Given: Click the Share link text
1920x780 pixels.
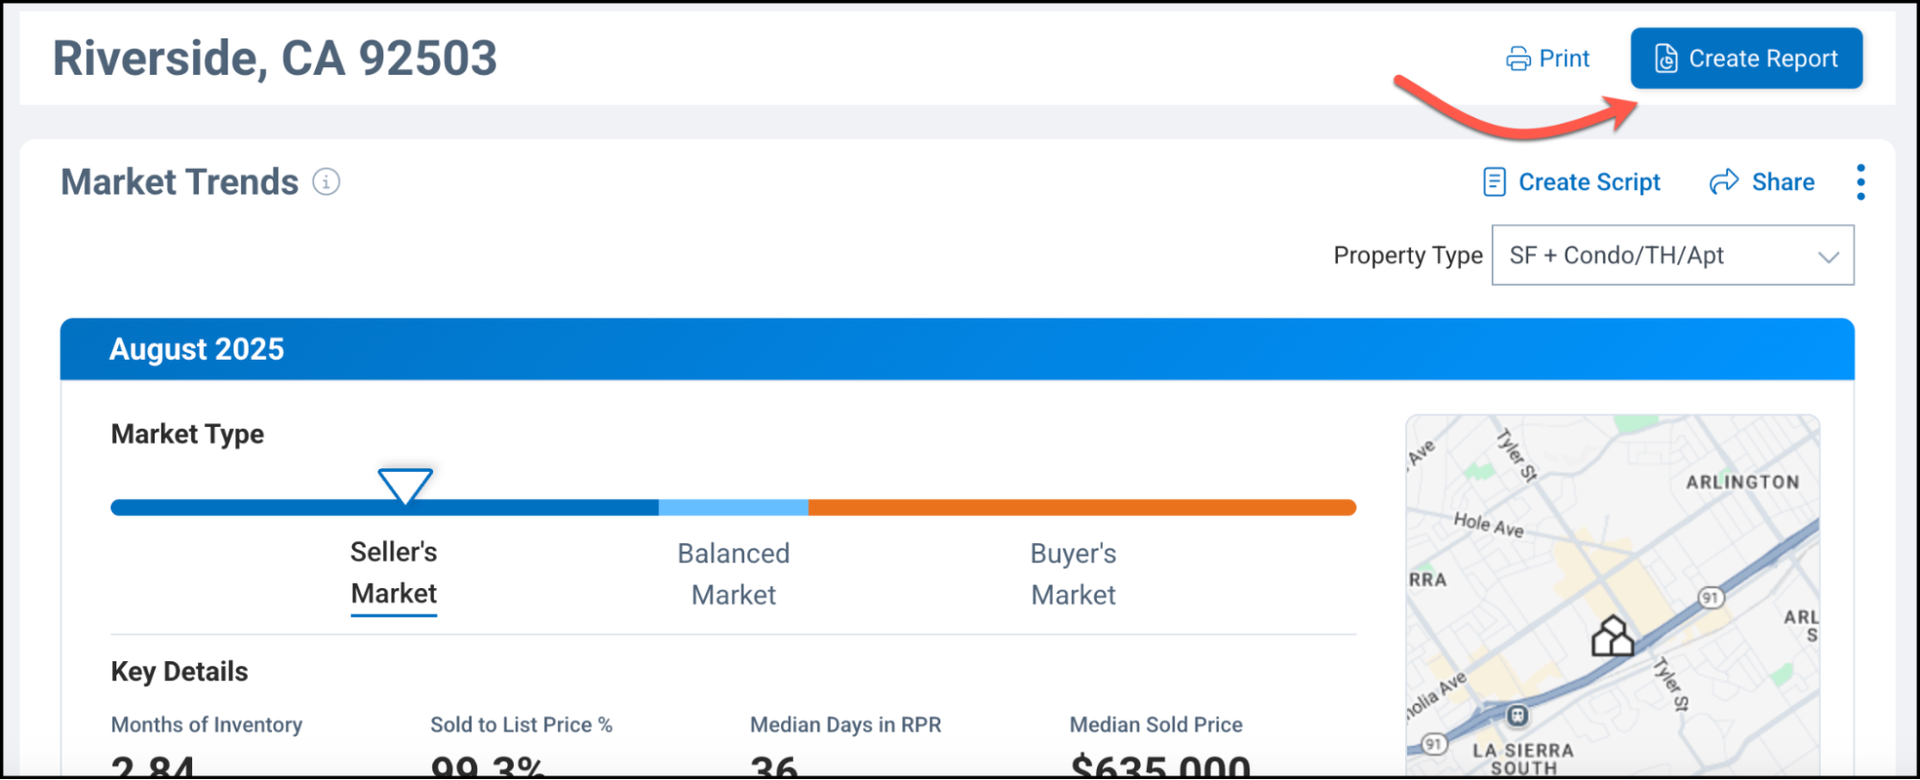Looking at the screenshot, I should (x=1782, y=182).
